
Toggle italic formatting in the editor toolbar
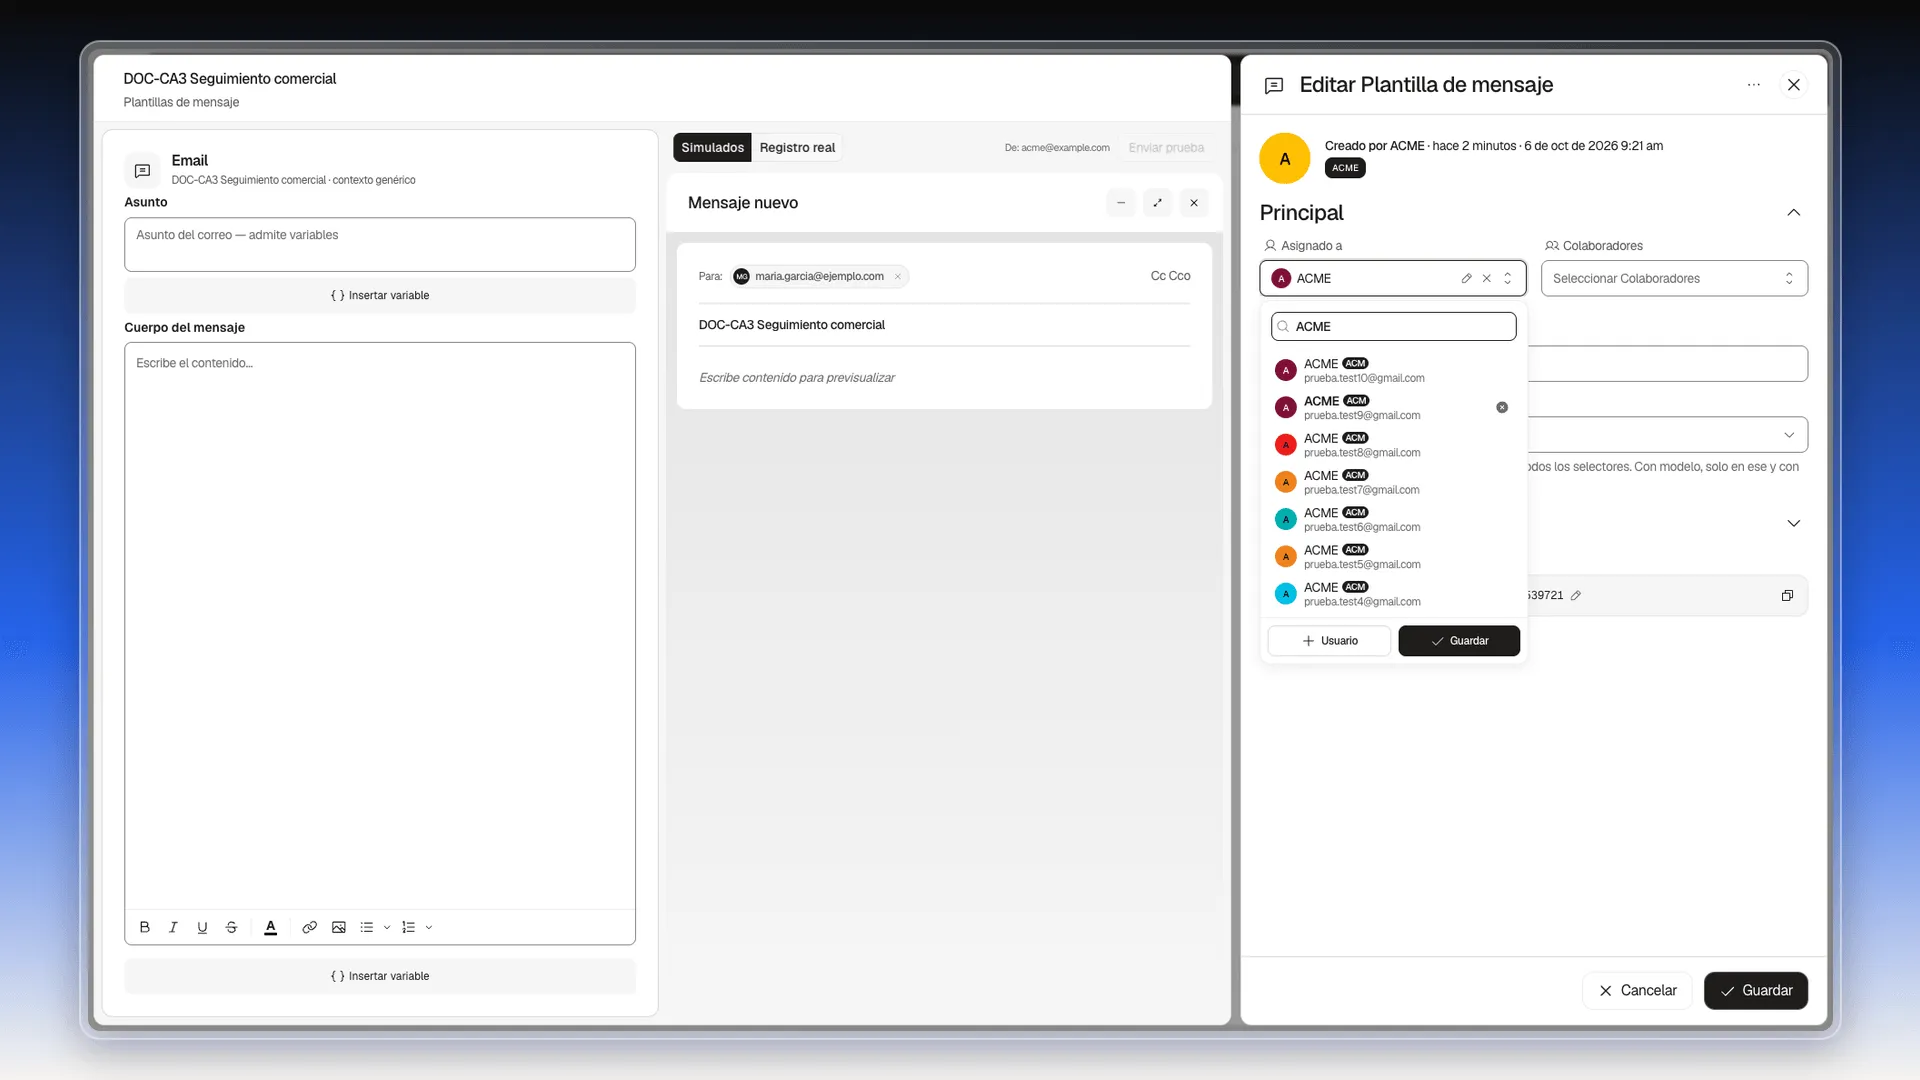click(x=173, y=927)
